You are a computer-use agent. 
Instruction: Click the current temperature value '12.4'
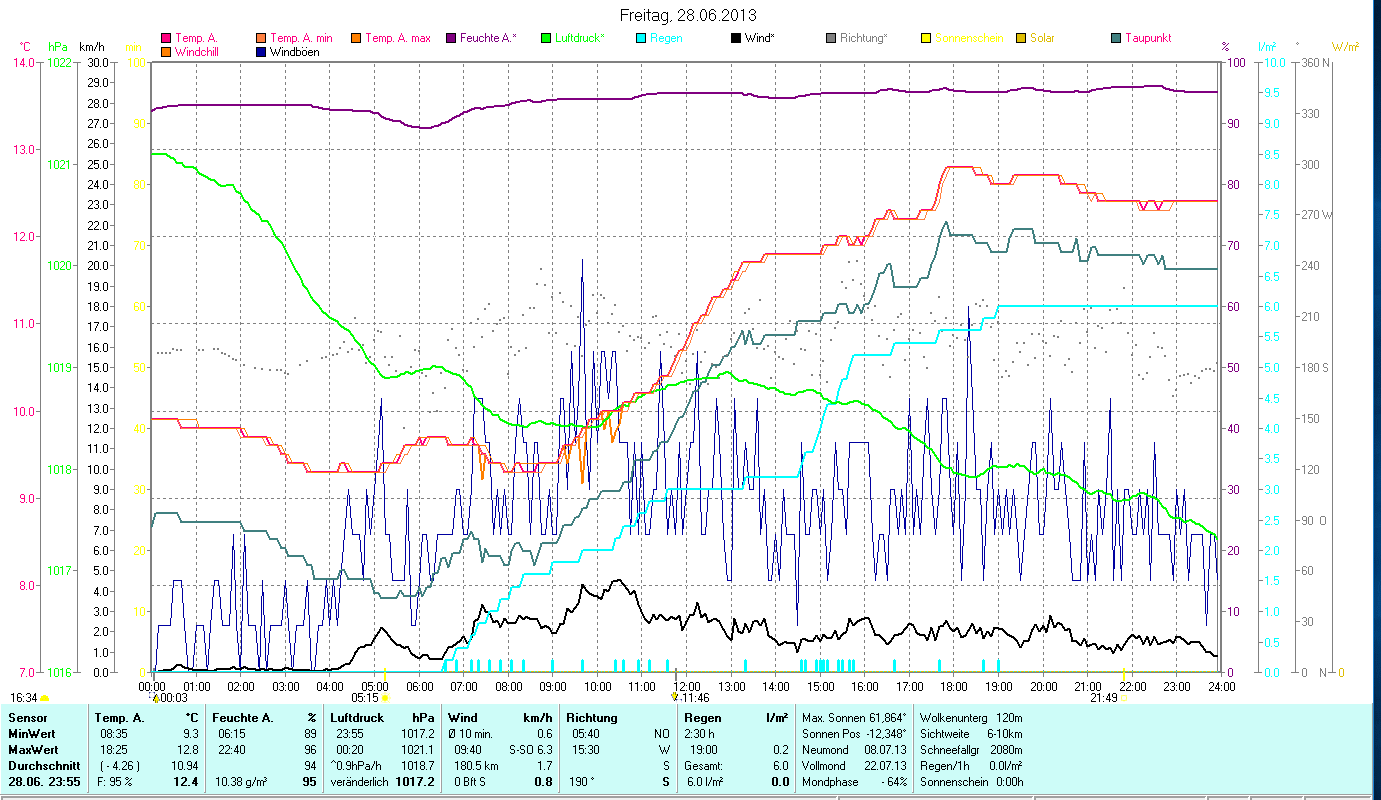tap(184, 782)
